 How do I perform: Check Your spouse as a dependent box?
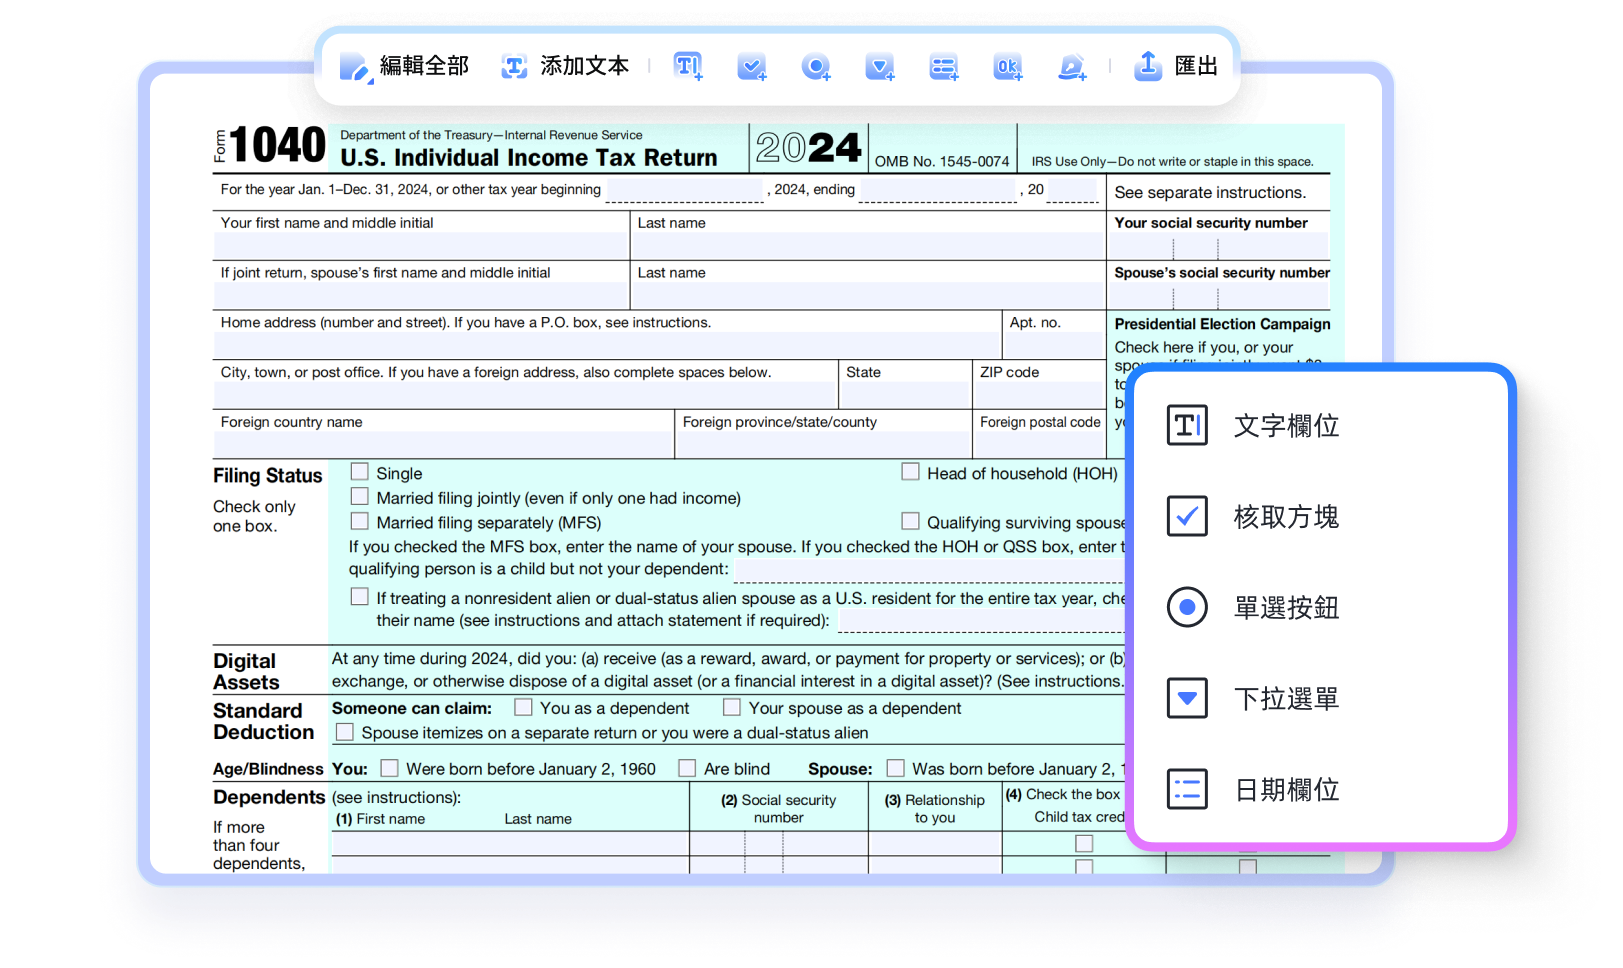(x=732, y=707)
